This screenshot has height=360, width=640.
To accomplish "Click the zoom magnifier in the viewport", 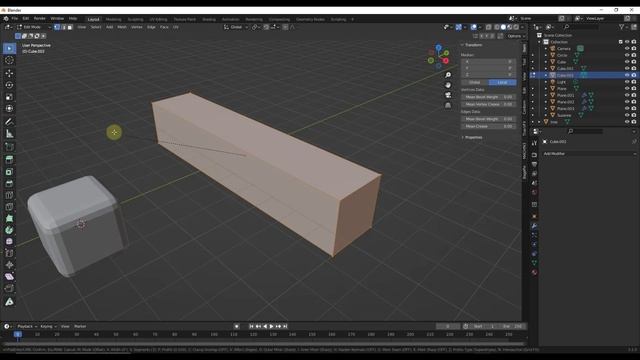I will tap(448, 75).
